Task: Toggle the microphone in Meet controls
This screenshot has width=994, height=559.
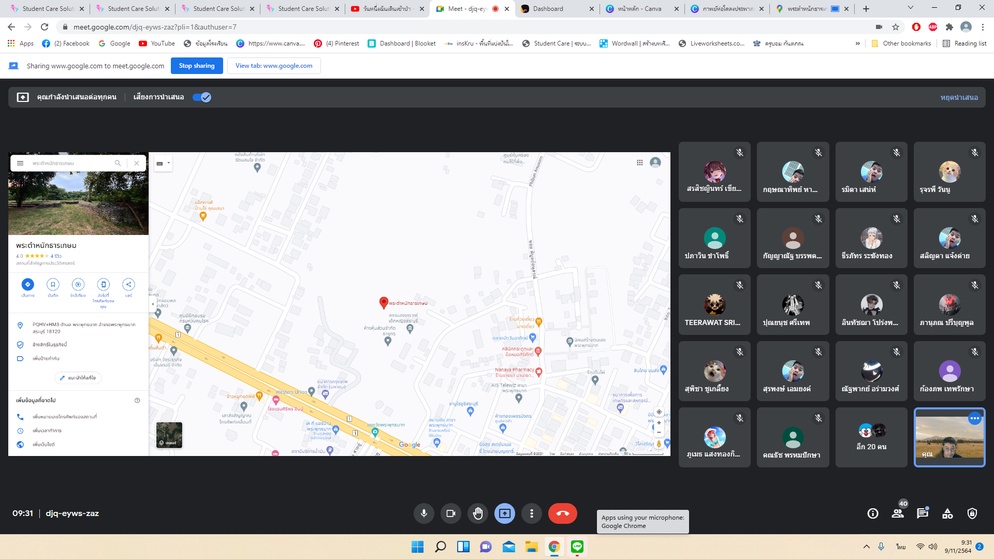Action: 423,513
